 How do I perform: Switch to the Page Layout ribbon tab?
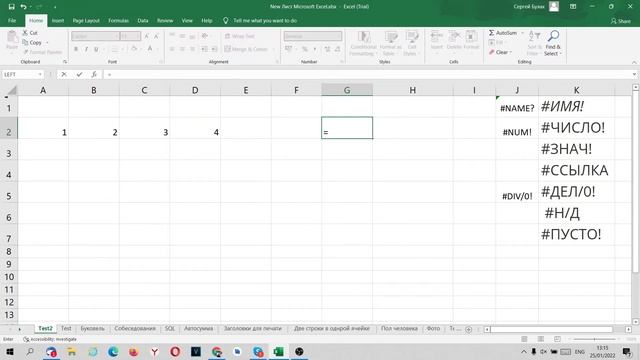86,20
